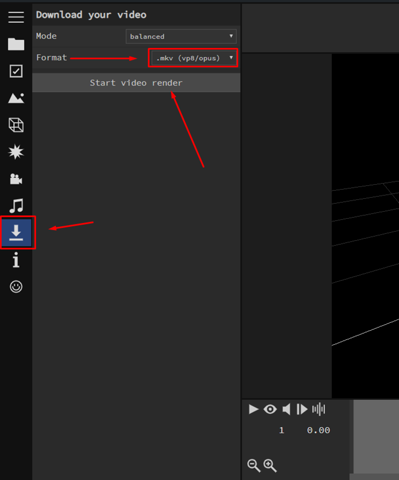This screenshot has width=399, height=480.
Task: Click the Mode dropdown arrow
Action: pos(231,36)
